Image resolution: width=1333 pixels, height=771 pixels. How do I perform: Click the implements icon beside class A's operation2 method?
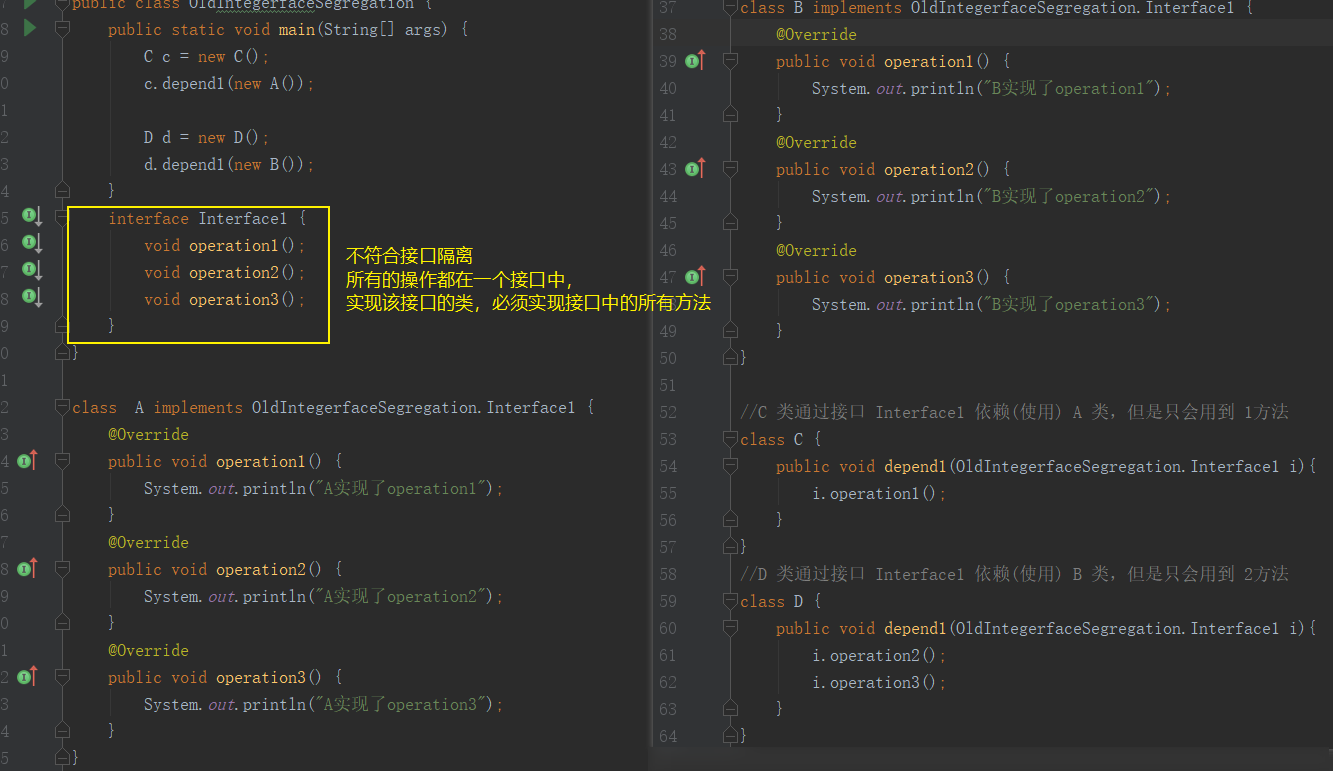[28, 568]
